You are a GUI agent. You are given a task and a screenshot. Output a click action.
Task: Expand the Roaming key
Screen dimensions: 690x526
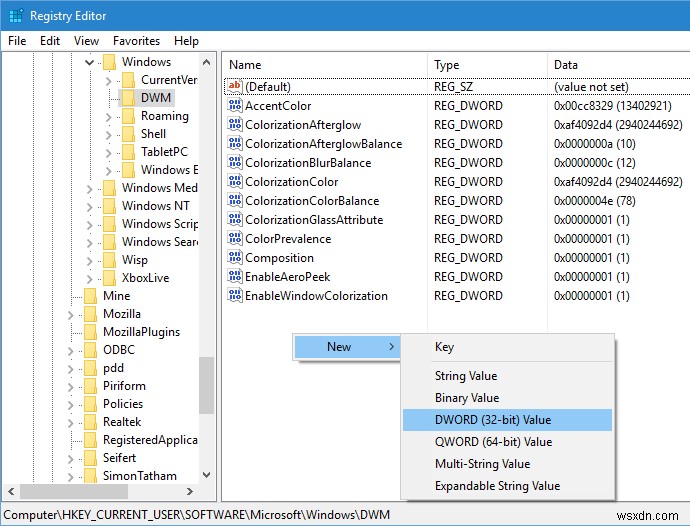pos(109,117)
